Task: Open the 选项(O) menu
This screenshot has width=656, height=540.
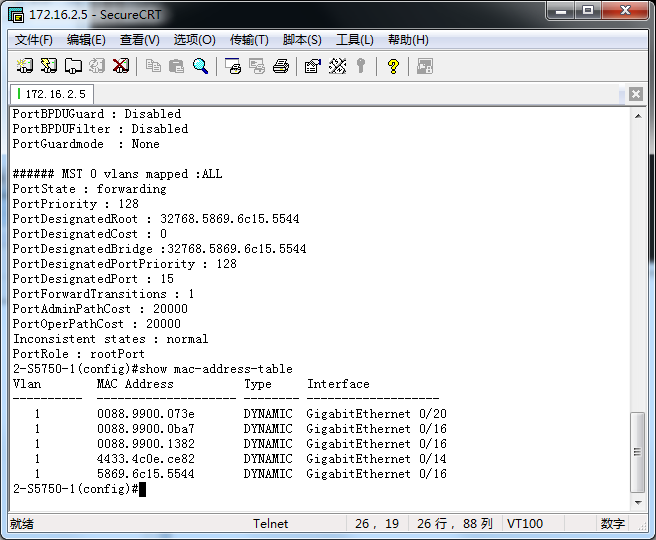Action: coord(194,40)
